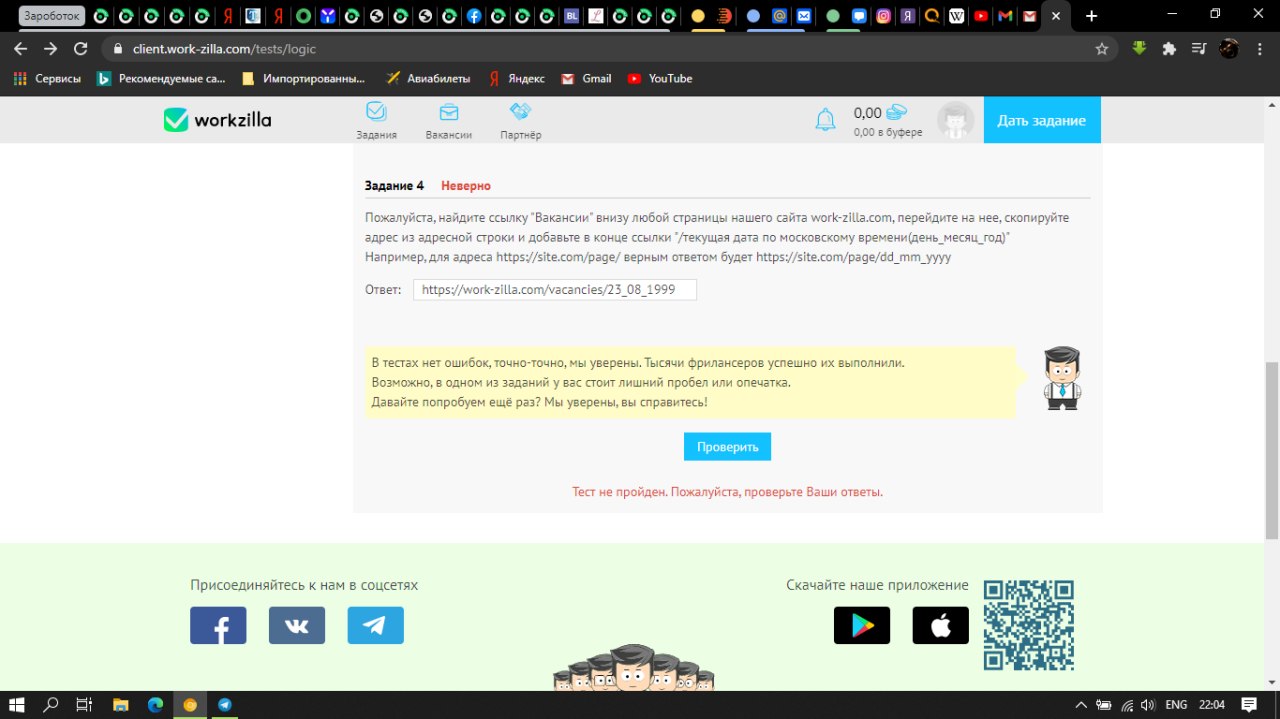This screenshot has height=719, width=1280.
Task: Open the Партнёр section
Action: [520, 120]
